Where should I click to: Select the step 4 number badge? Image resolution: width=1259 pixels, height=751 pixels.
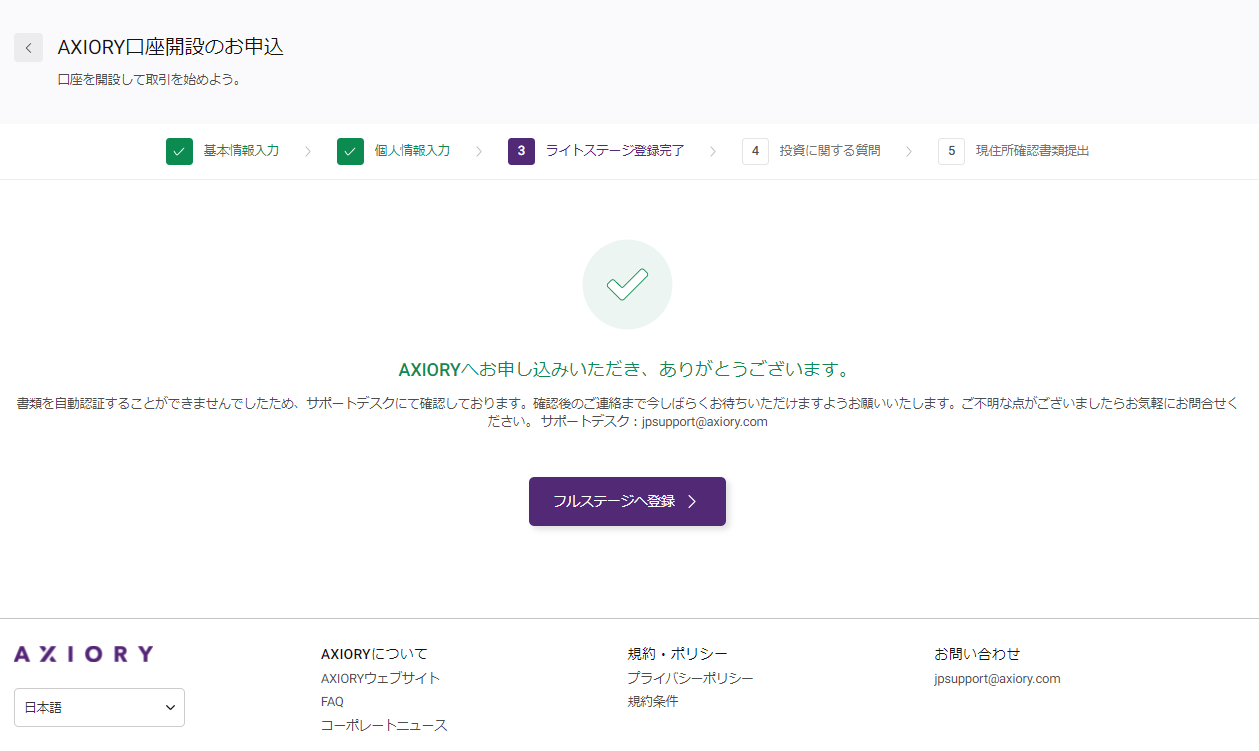point(755,151)
